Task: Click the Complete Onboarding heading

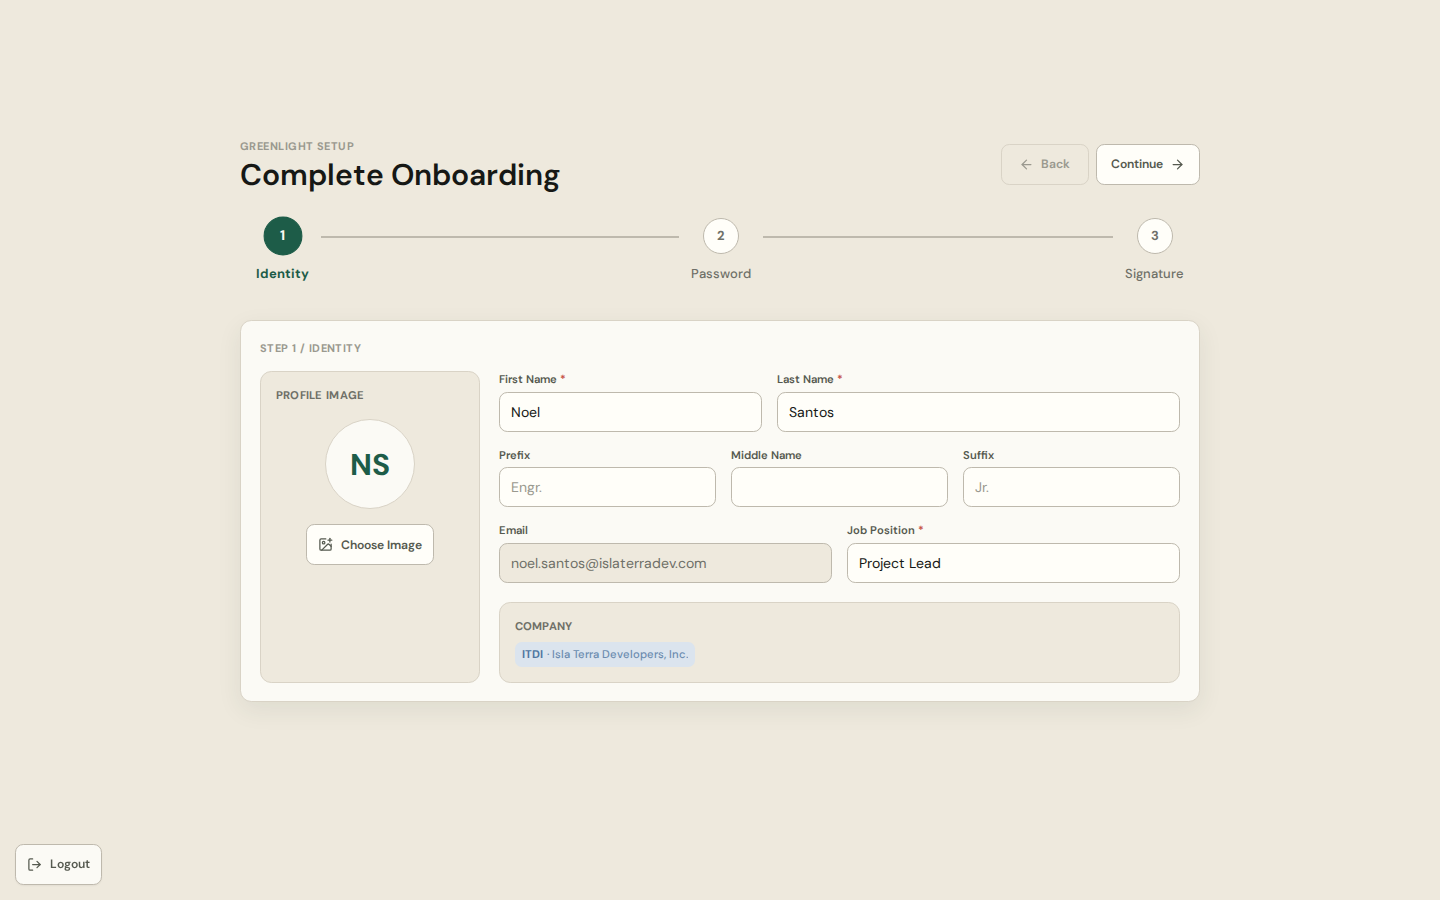Action: tap(400, 175)
